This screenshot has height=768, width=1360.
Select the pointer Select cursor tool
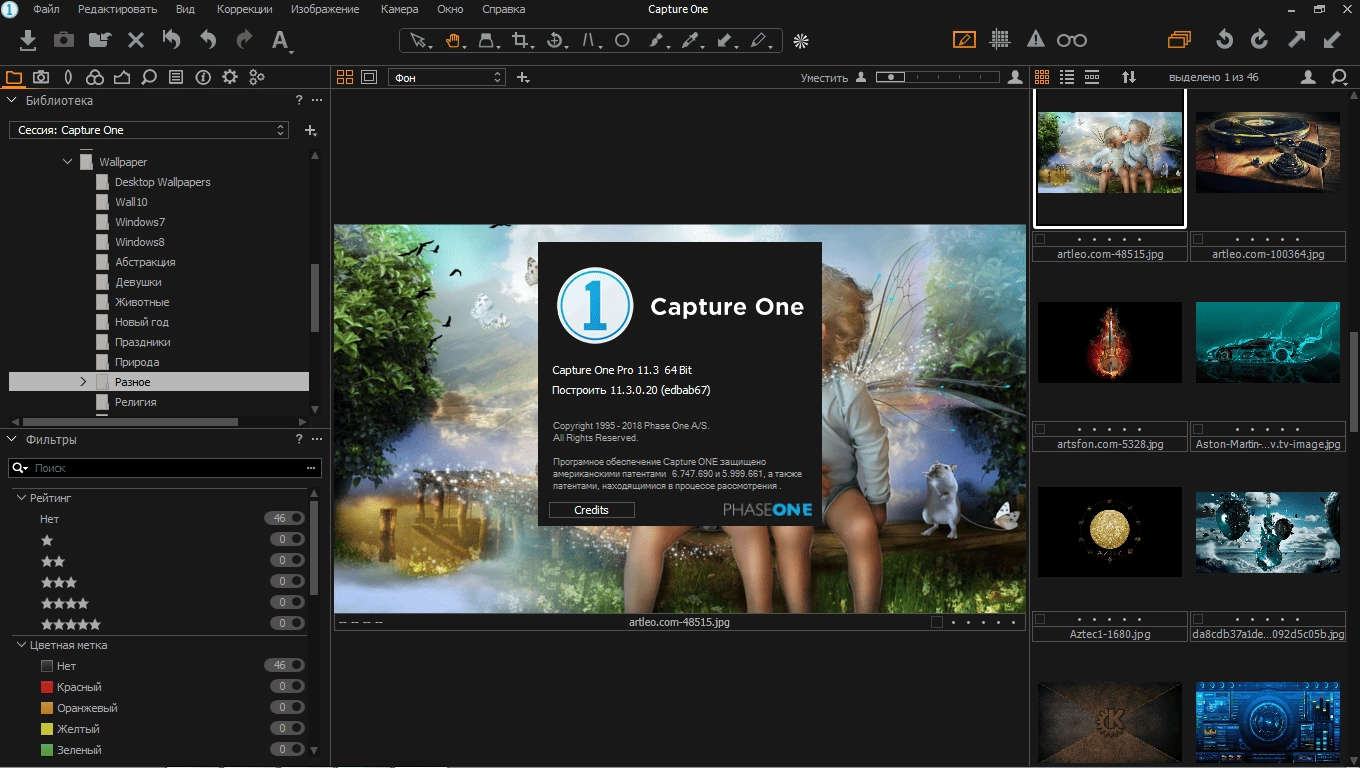(419, 40)
